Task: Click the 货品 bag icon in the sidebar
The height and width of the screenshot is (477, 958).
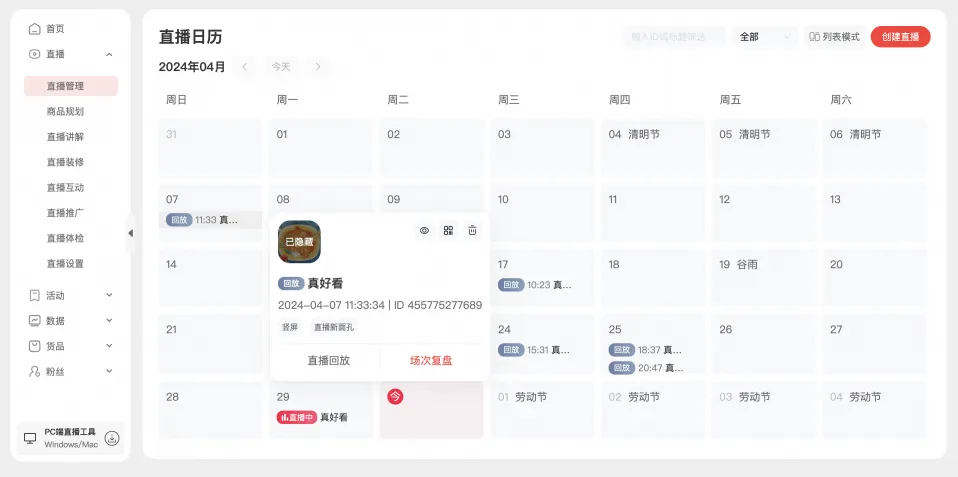Action: [35, 346]
